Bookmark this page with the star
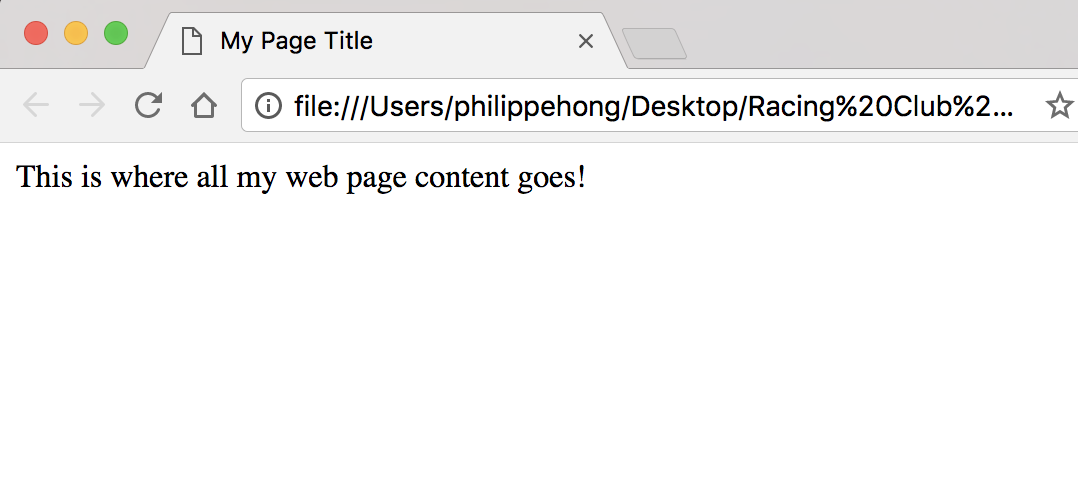 pos(1058,105)
